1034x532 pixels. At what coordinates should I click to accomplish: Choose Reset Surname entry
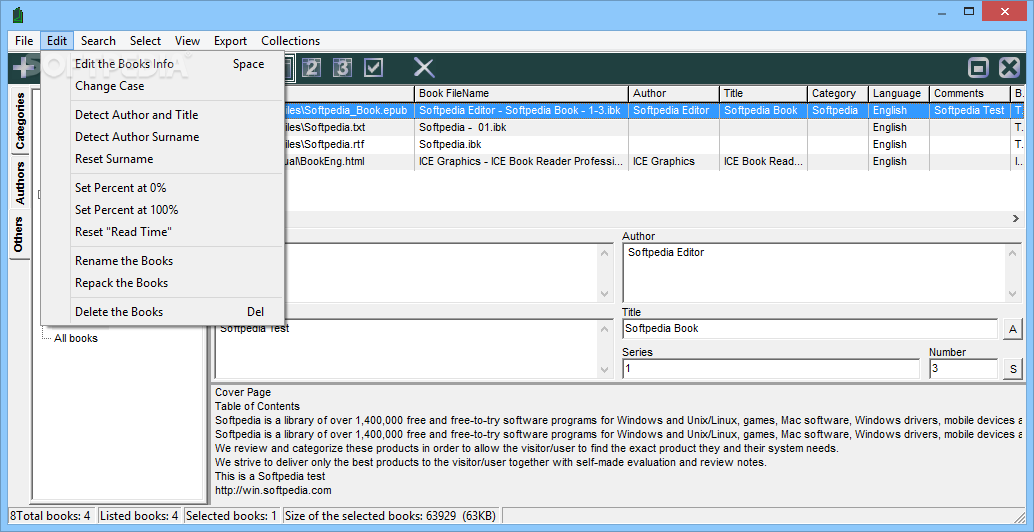(163, 159)
